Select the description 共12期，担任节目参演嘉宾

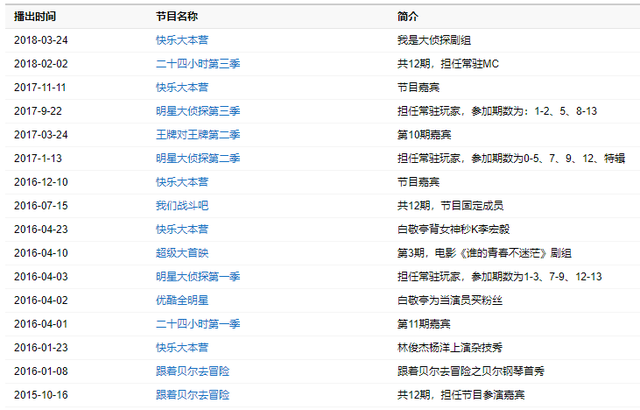click(x=461, y=395)
